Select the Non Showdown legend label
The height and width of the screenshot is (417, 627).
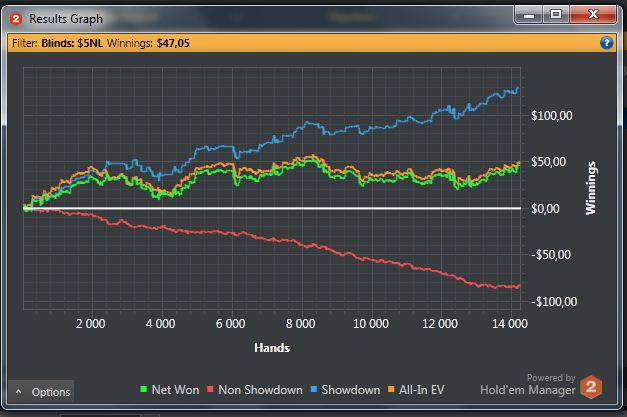tap(260, 390)
